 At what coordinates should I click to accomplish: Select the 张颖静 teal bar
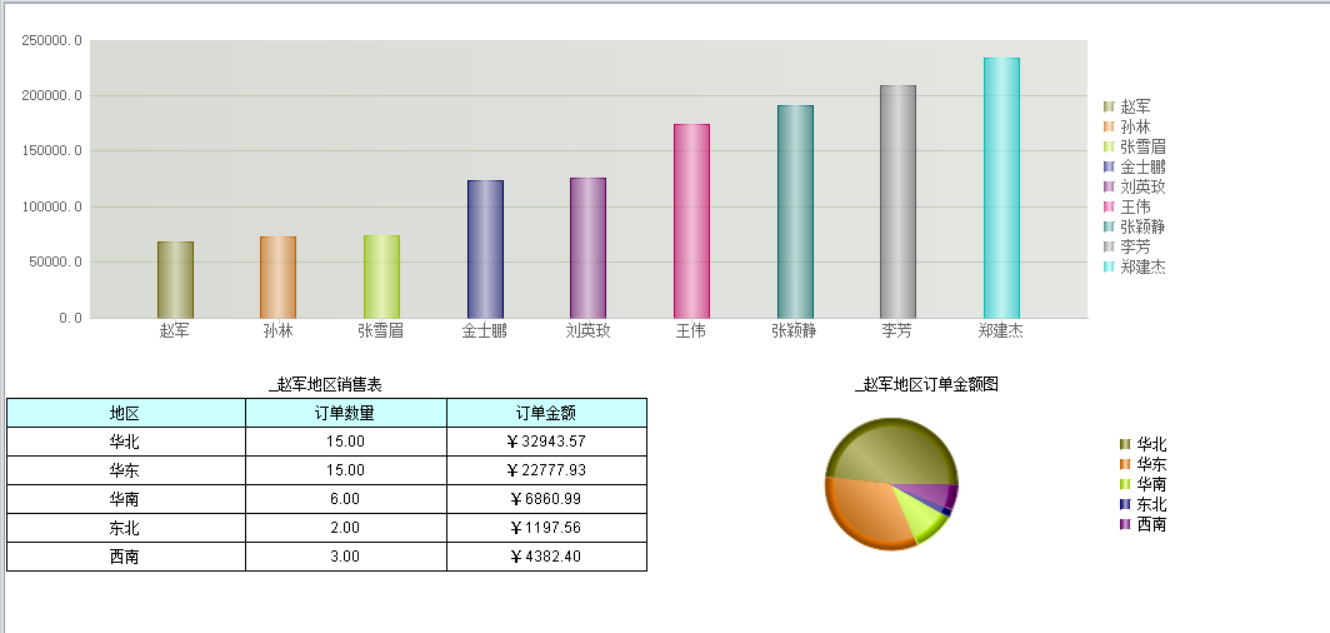pos(795,212)
